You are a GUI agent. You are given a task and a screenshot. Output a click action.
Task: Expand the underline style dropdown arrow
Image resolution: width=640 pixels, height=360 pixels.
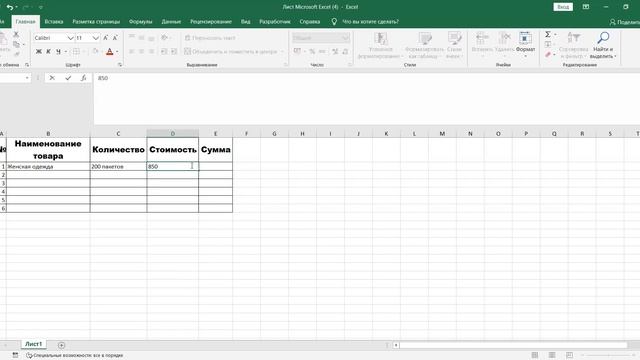pos(66,52)
